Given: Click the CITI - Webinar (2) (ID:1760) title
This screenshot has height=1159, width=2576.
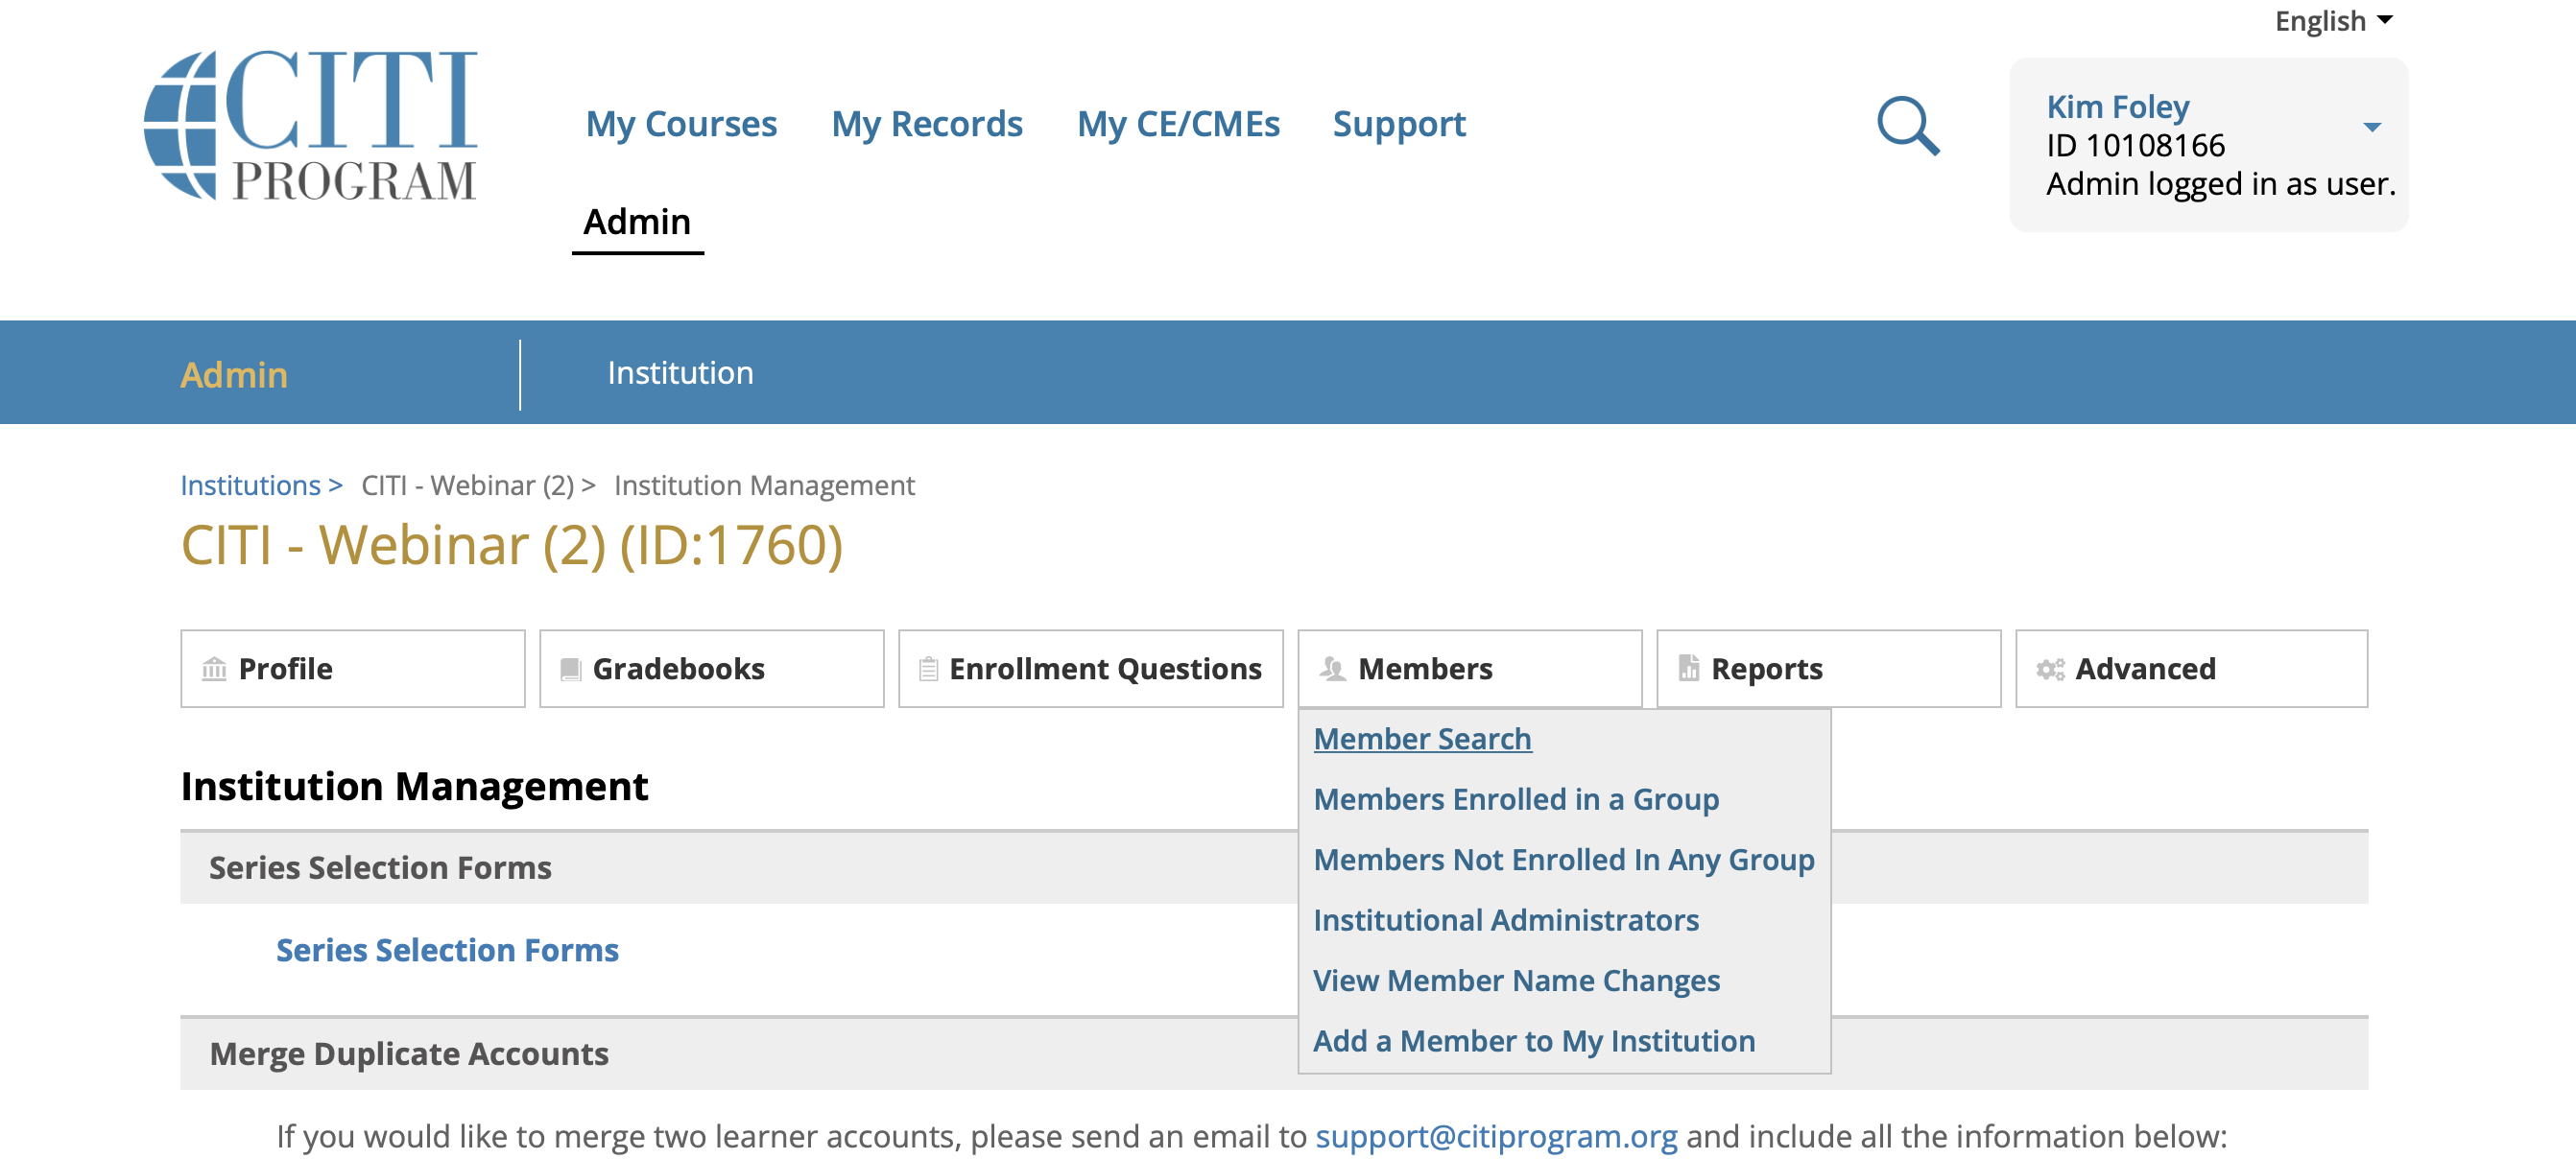Looking at the screenshot, I should tap(512, 545).
